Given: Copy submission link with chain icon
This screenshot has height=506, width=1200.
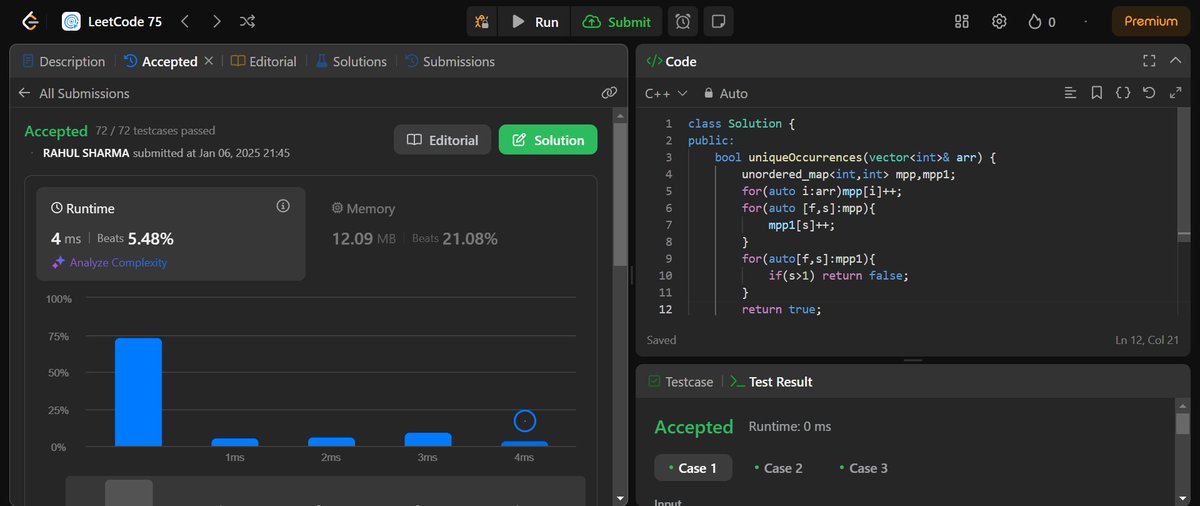Looking at the screenshot, I should [608, 93].
